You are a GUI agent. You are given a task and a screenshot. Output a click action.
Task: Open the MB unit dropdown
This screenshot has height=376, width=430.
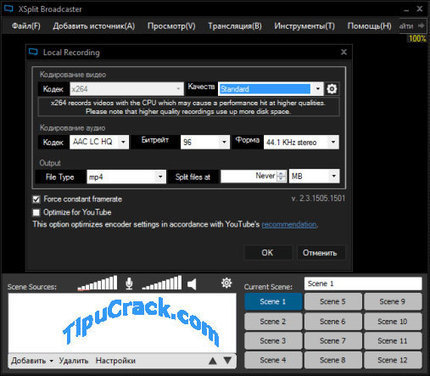tap(334, 176)
